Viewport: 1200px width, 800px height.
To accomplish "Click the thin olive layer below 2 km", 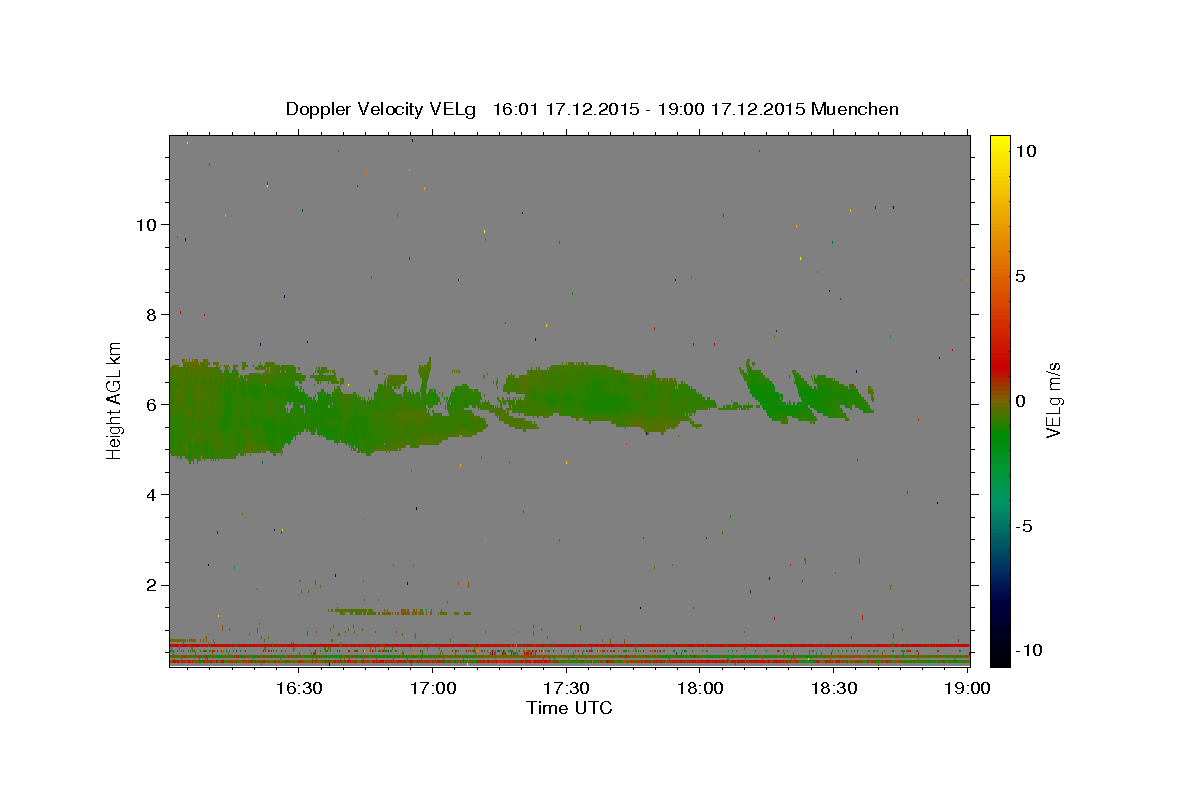I will pos(400,611).
